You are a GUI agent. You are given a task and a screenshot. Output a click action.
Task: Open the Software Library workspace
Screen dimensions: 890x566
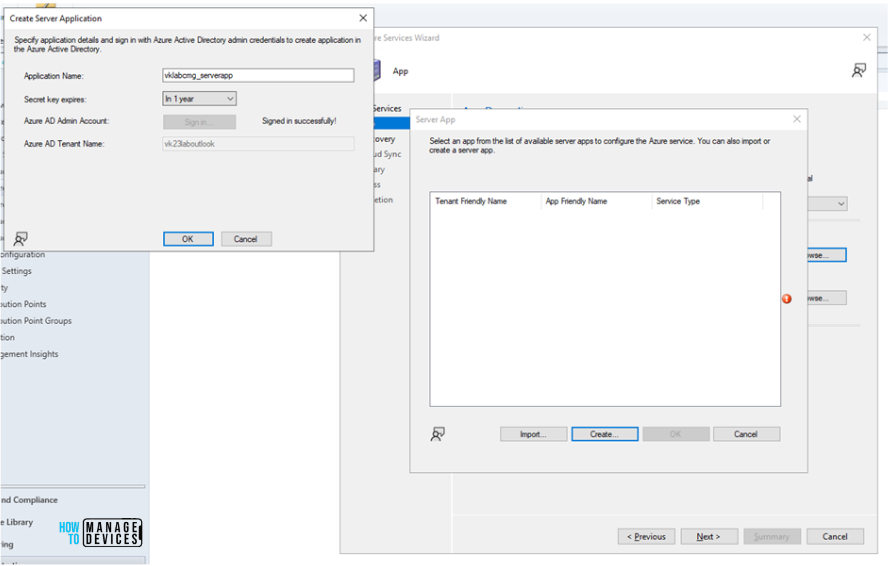(x=17, y=522)
